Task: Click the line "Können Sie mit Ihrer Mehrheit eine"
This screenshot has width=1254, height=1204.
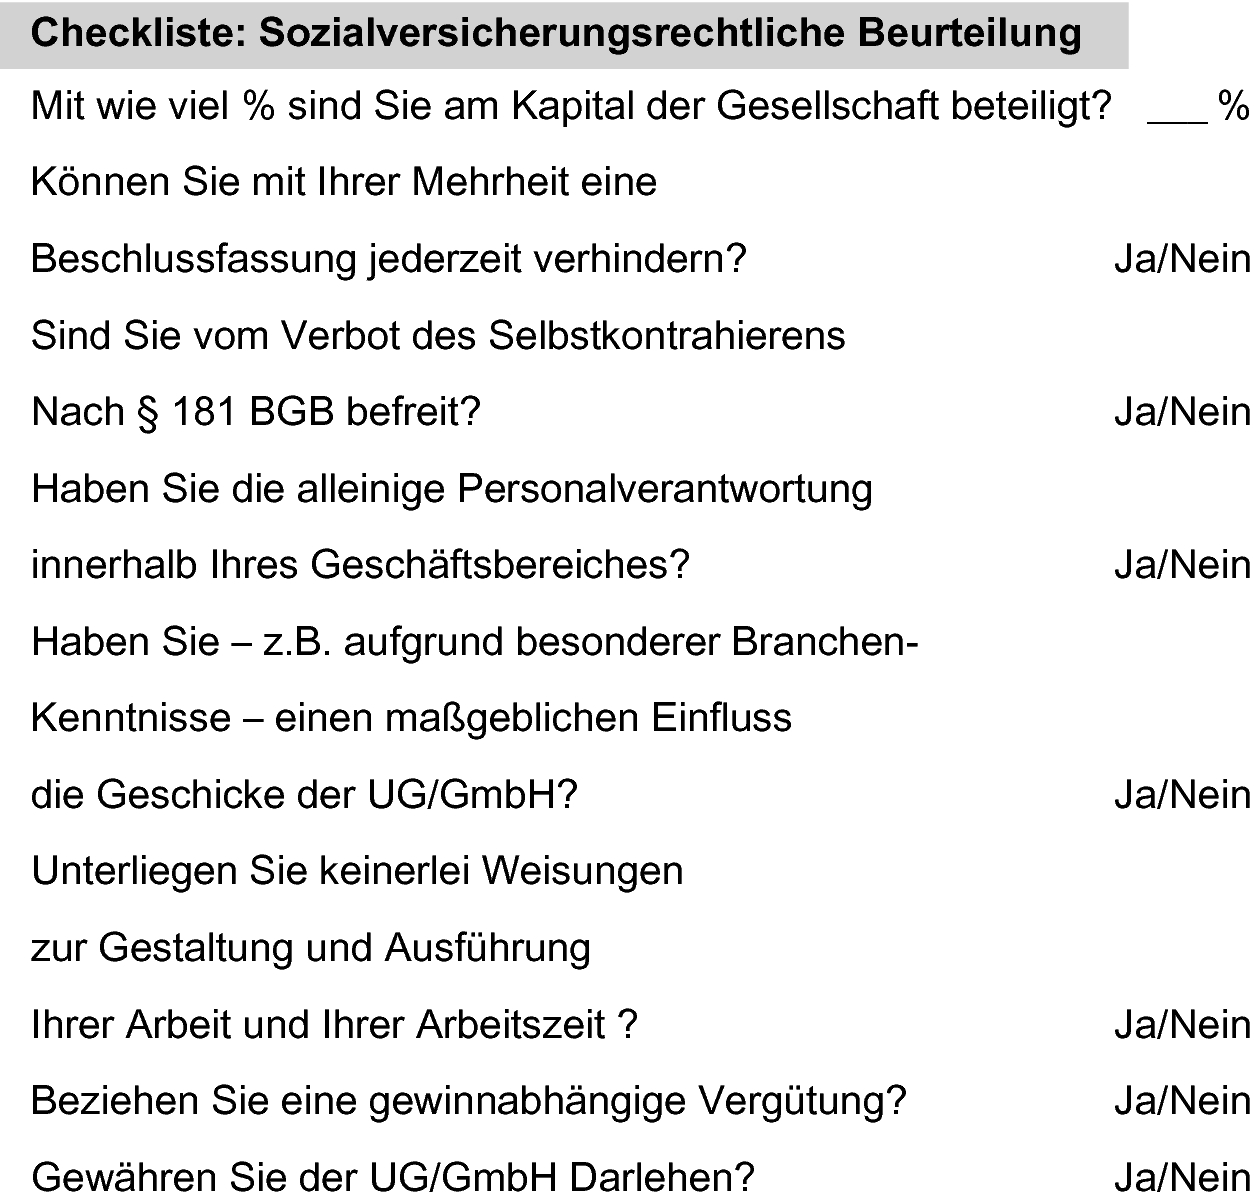Action: 344,182
